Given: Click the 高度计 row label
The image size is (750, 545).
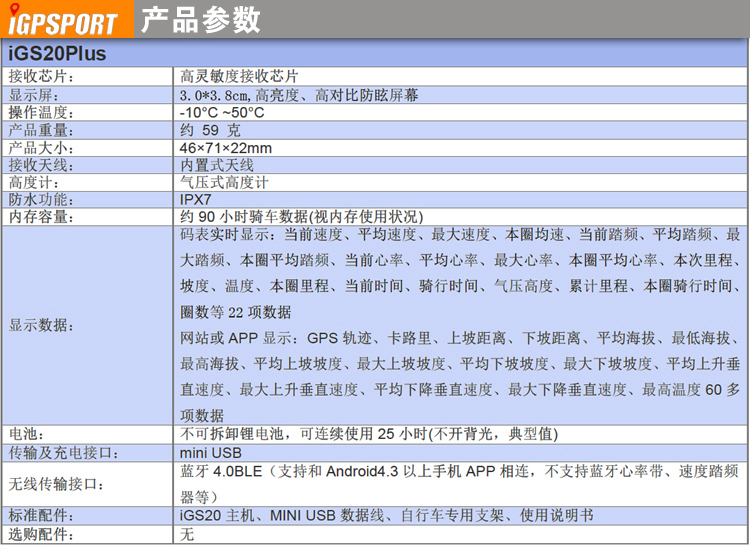Looking at the screenshot, I should [x=33, y=182].
